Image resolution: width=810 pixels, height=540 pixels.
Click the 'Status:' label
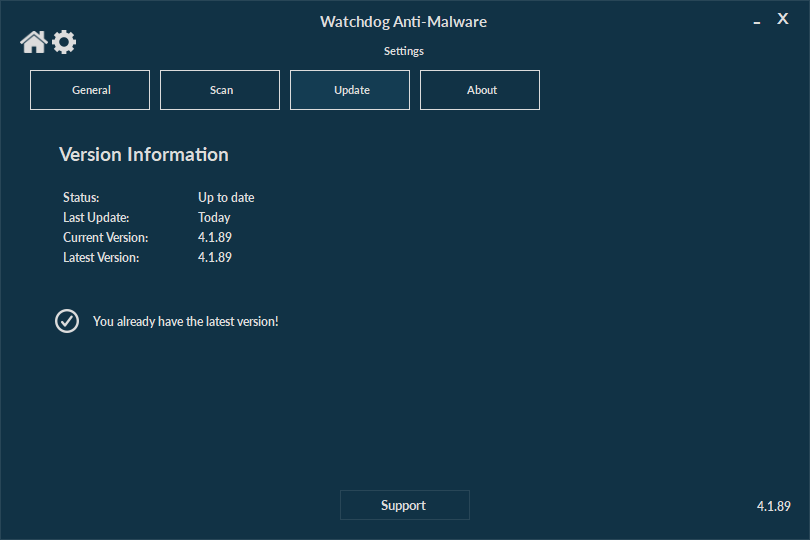[81, 197]
